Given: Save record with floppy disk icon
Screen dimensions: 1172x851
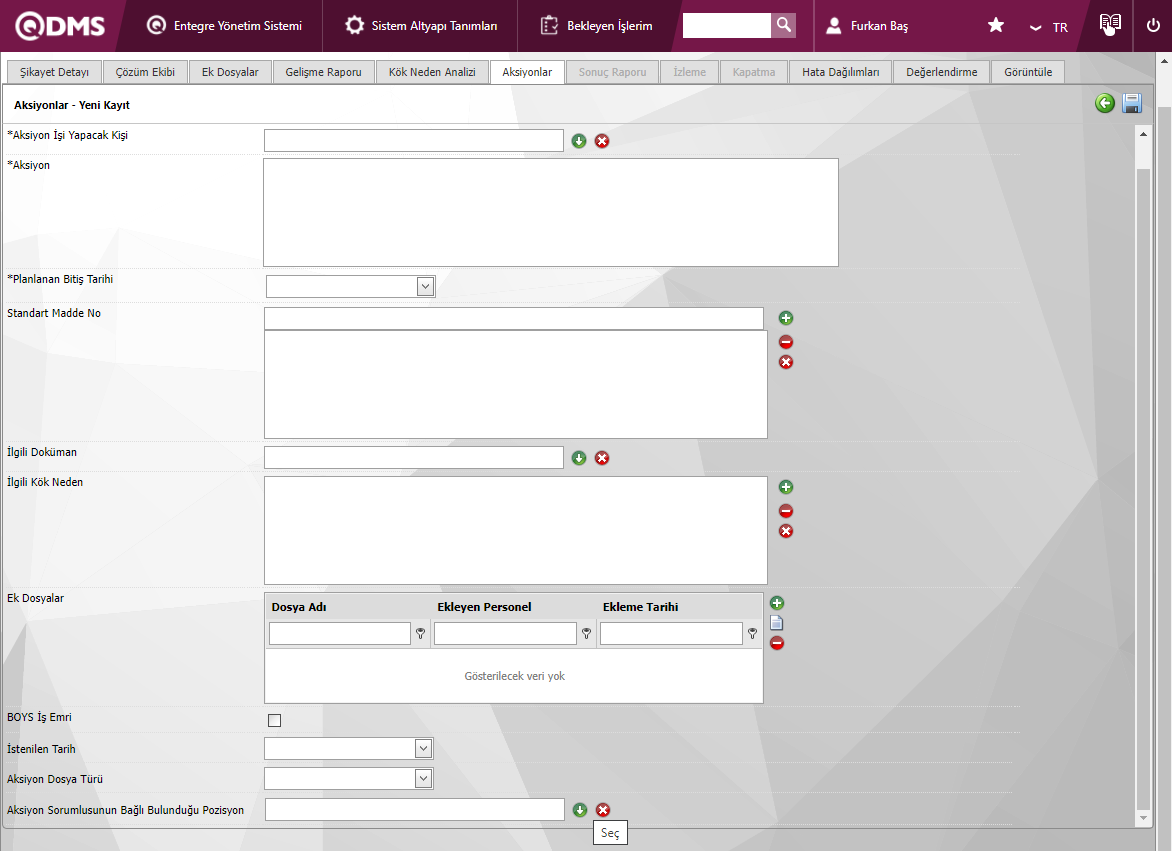Looking at the screenshot, I should [x=1132, y=103].
